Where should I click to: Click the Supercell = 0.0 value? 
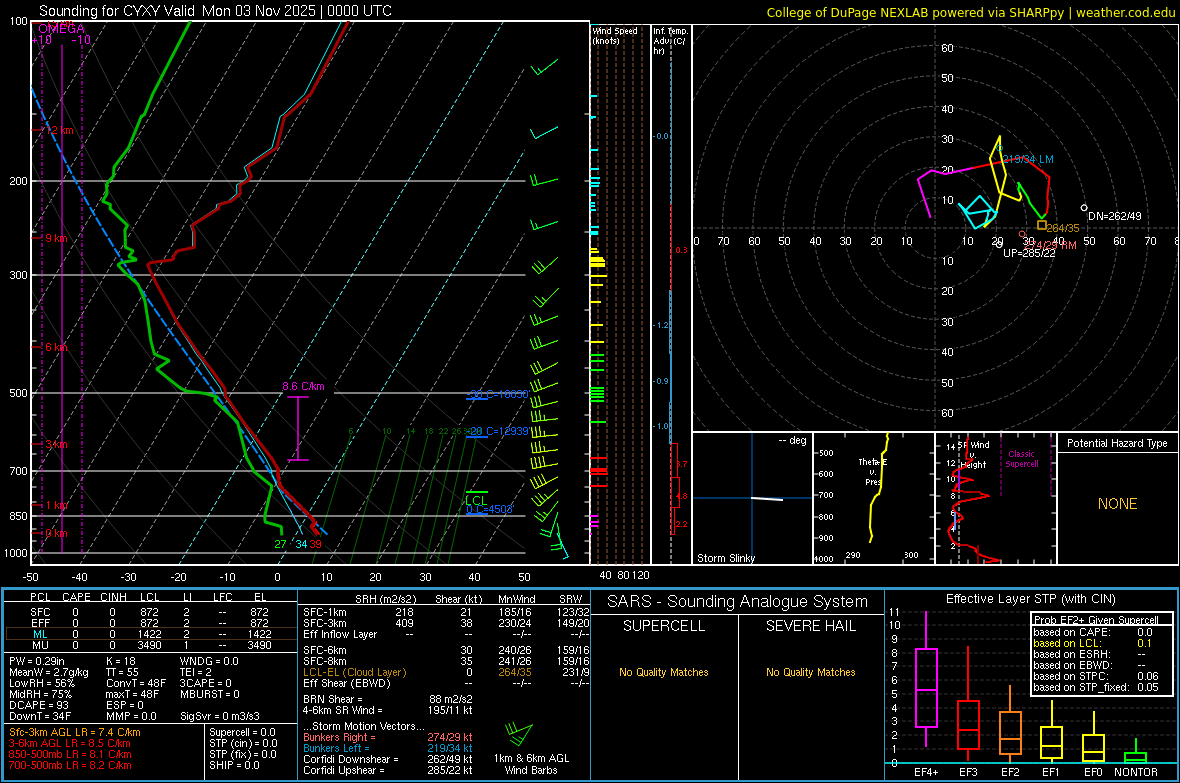pos(242,732)
